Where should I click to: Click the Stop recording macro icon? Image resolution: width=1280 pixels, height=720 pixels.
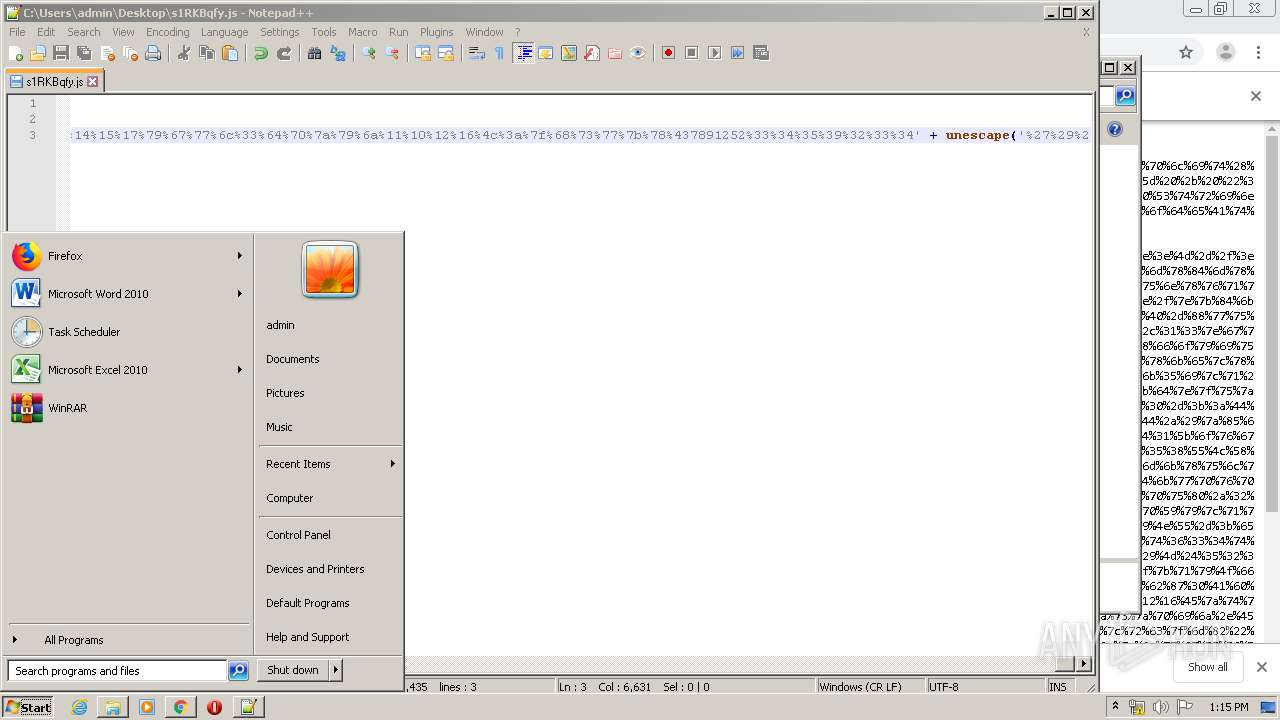click(692, 53)
